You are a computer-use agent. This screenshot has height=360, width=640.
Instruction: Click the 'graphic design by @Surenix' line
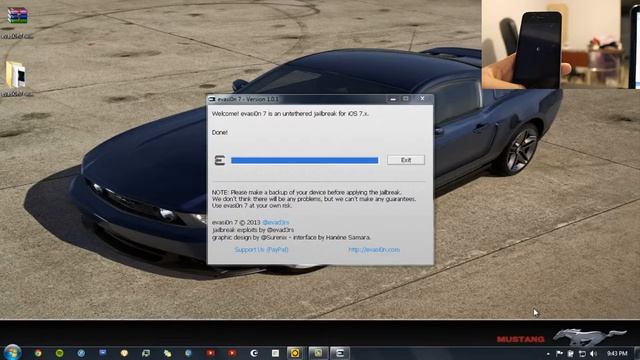point(291,237)
